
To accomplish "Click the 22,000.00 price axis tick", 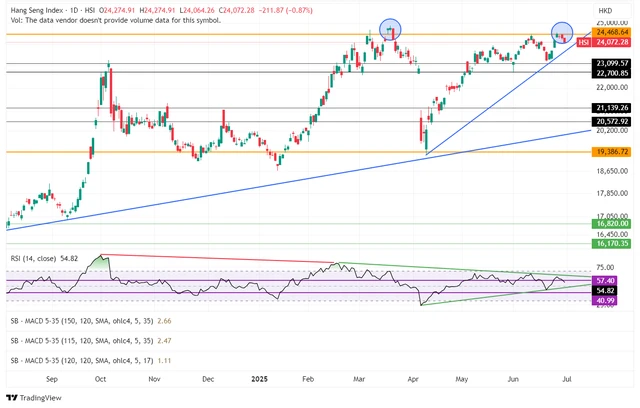I will coord(612,87).
